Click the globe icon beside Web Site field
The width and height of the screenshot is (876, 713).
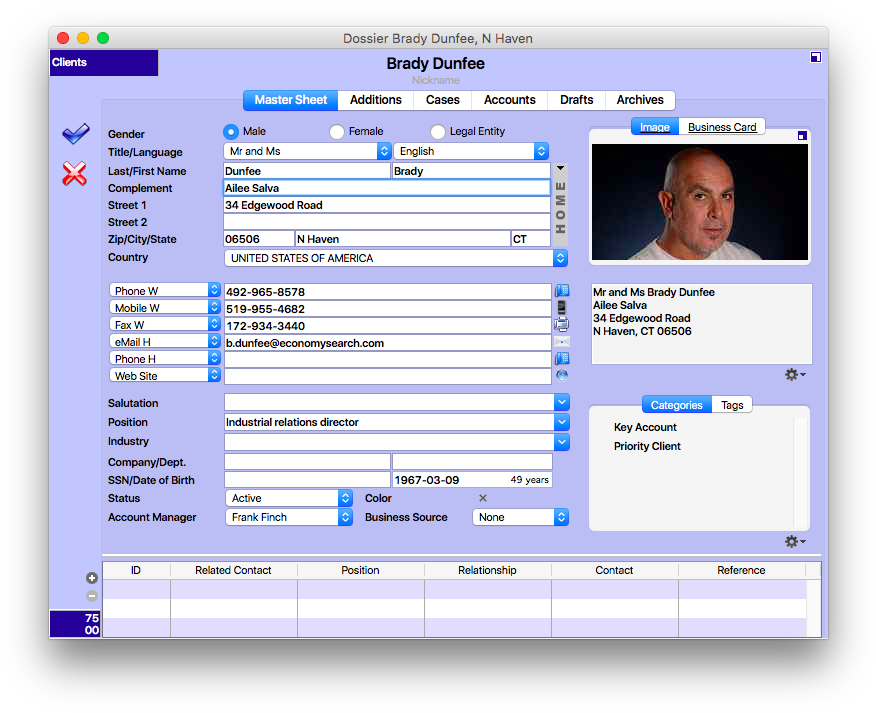561,376
